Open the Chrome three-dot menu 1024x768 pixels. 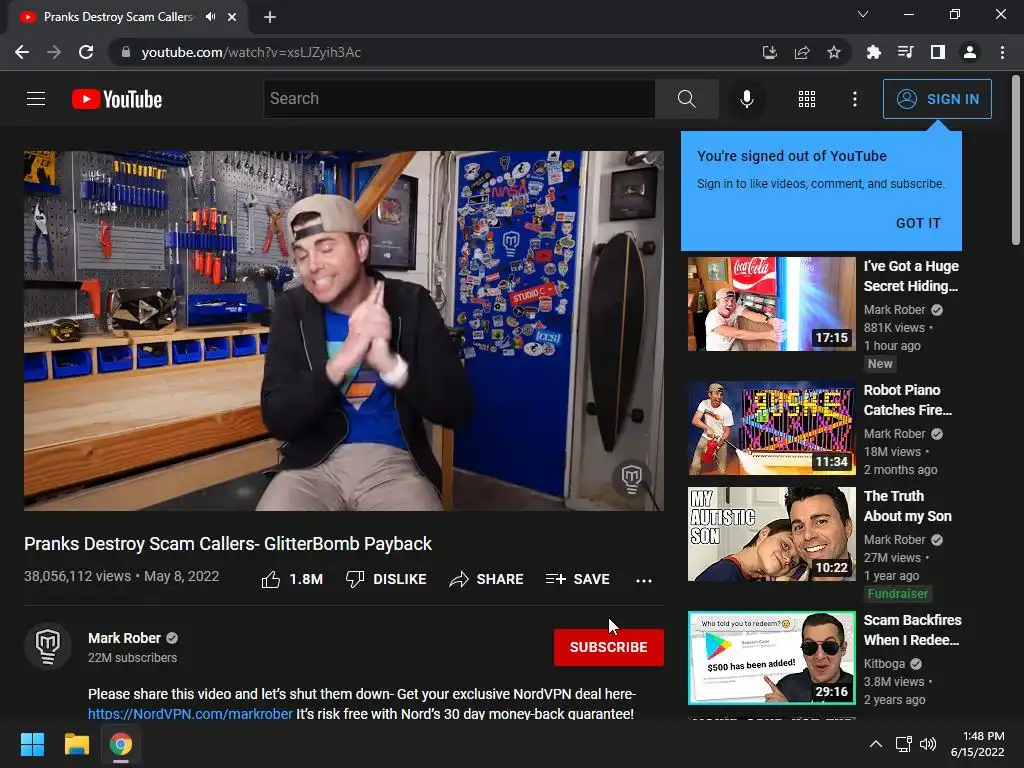click(1002, 52)
